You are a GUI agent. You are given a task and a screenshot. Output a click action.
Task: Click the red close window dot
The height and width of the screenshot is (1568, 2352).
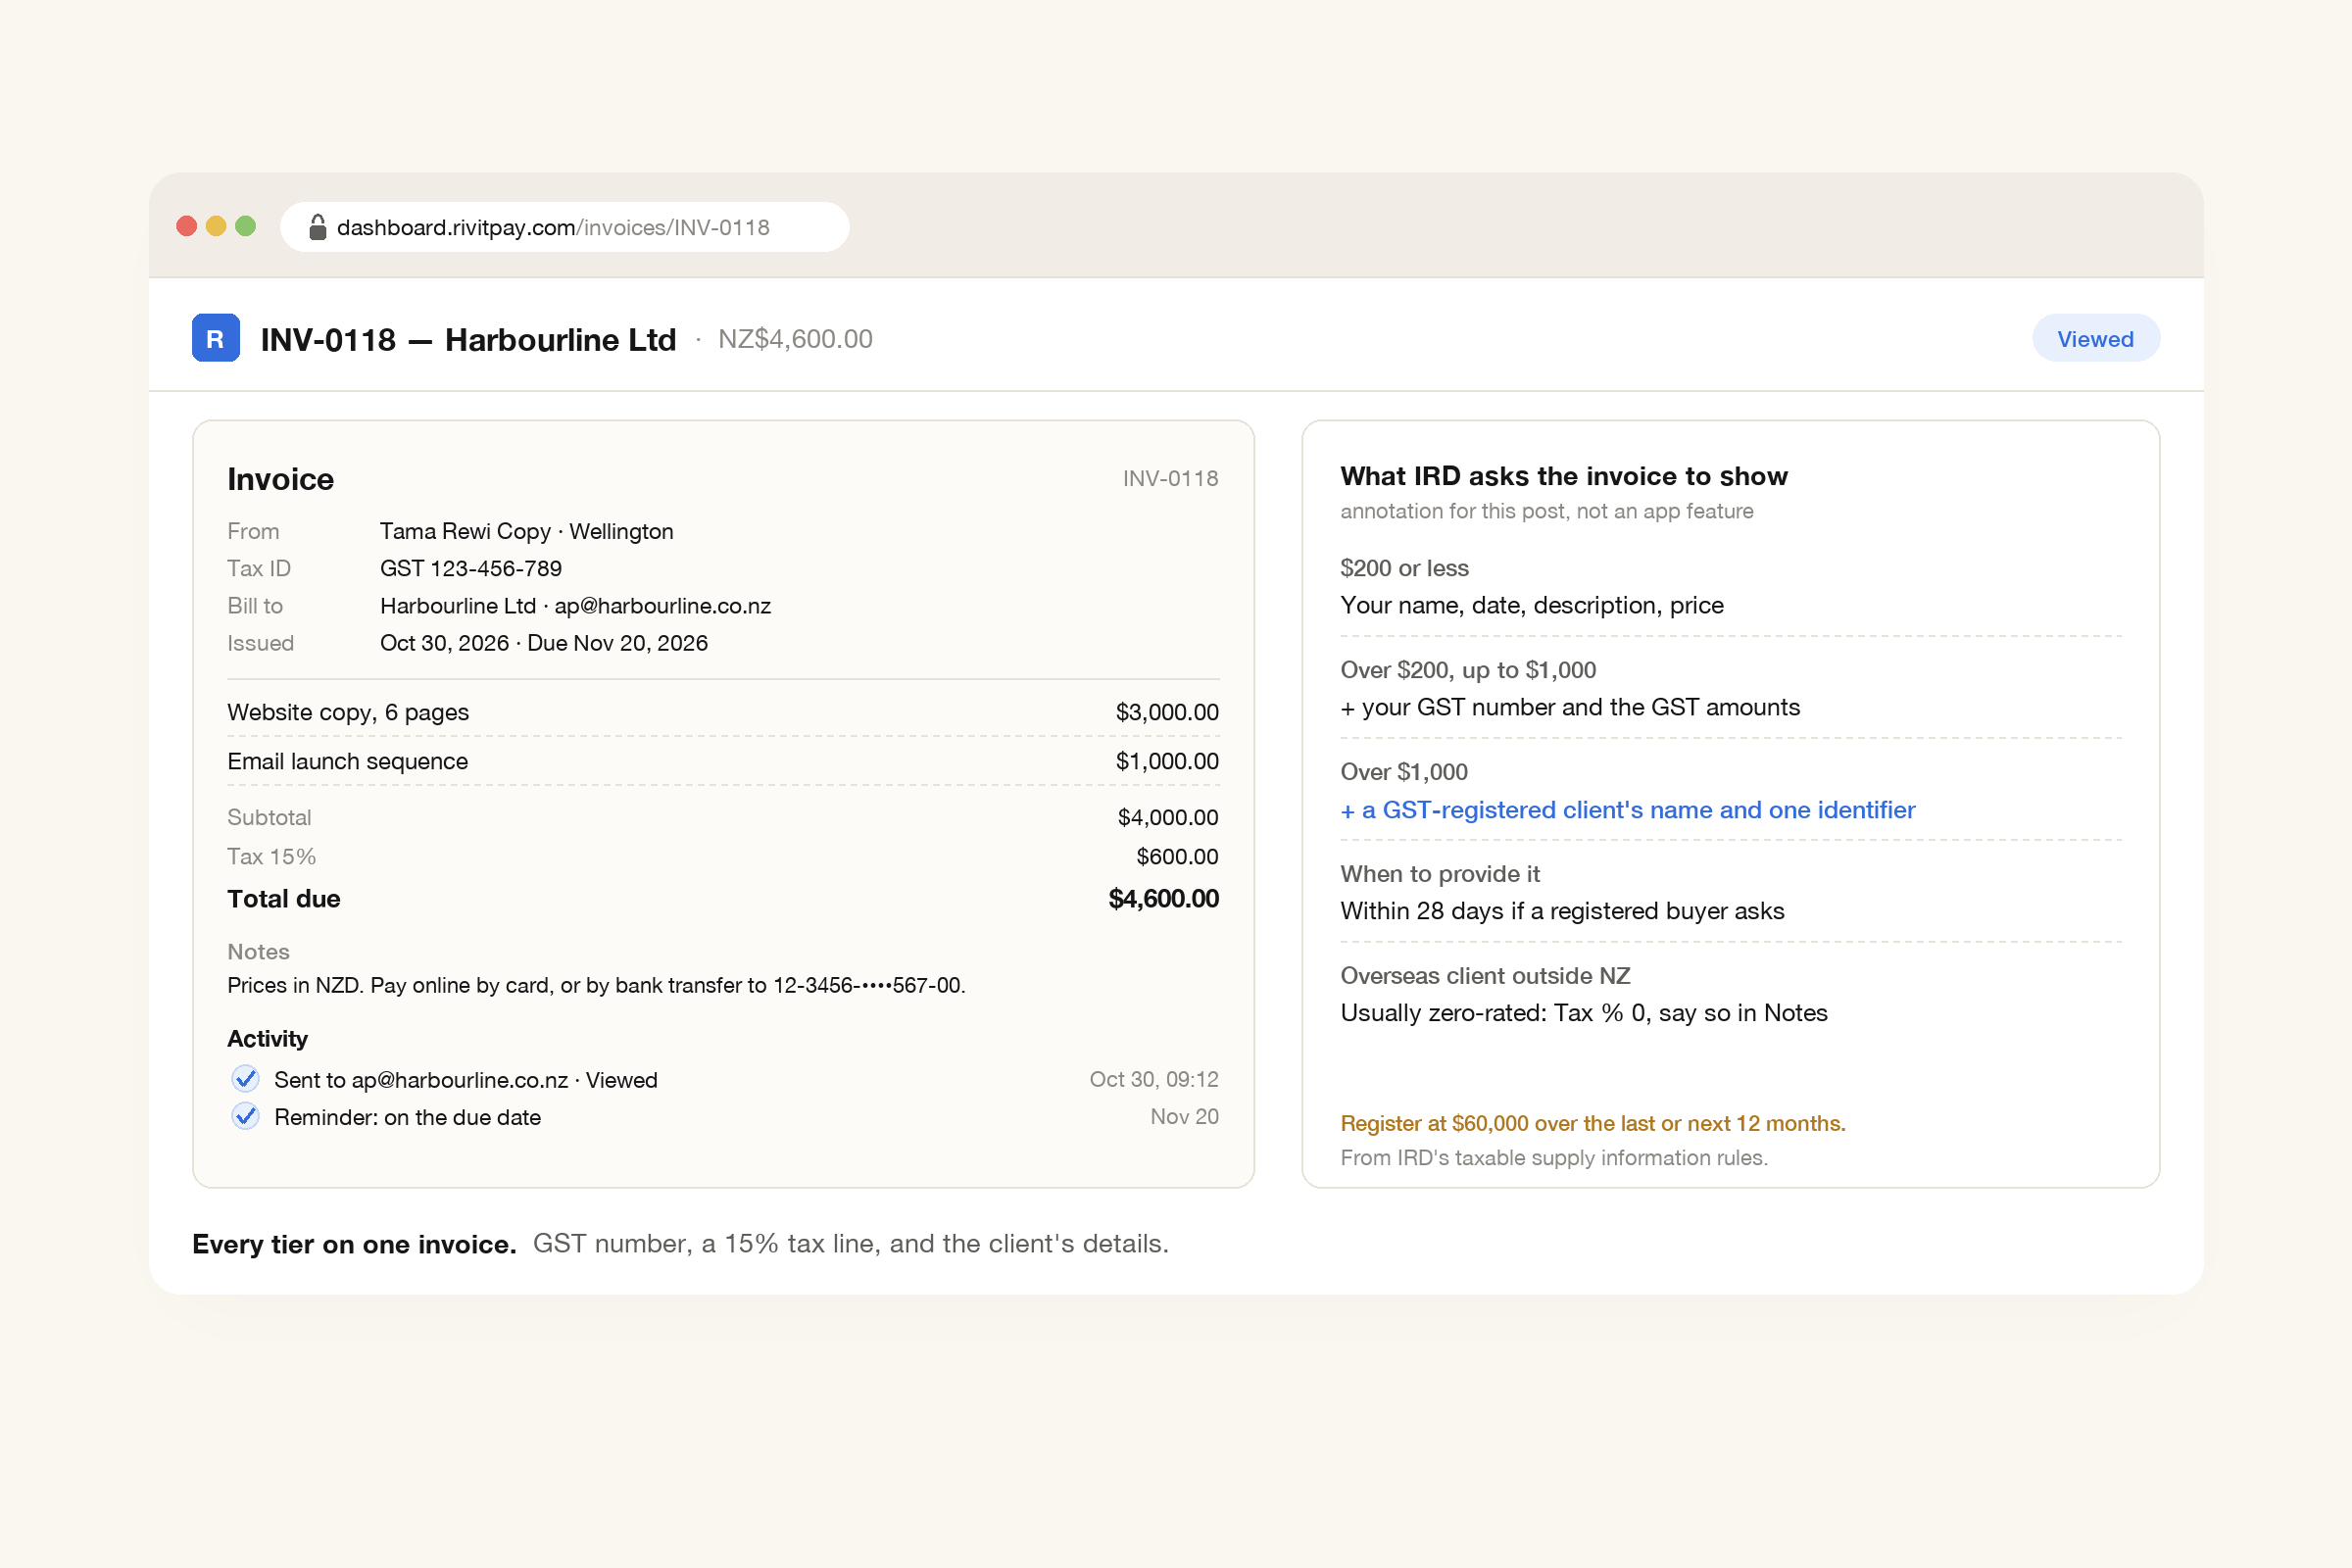[x=186, y=226]
